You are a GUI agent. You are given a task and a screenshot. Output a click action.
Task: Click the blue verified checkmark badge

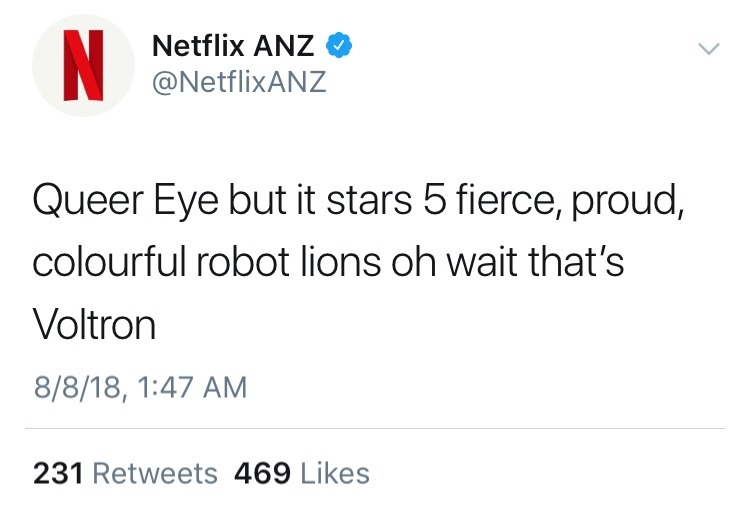coord(339,45)
